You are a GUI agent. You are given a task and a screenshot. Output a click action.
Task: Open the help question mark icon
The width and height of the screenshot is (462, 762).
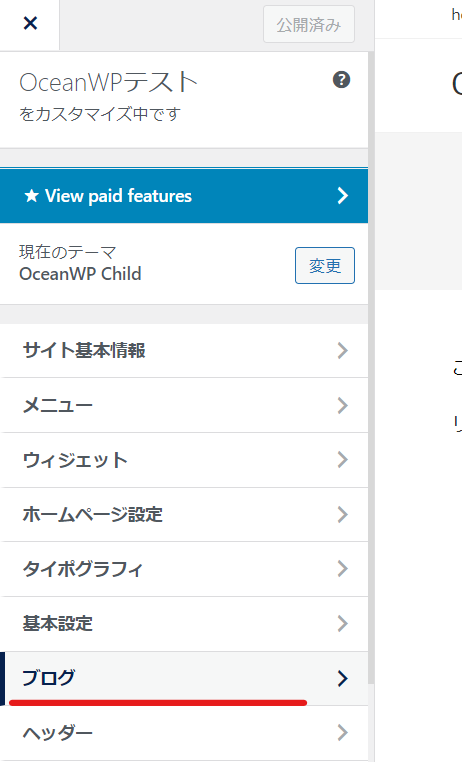(341, 80)
